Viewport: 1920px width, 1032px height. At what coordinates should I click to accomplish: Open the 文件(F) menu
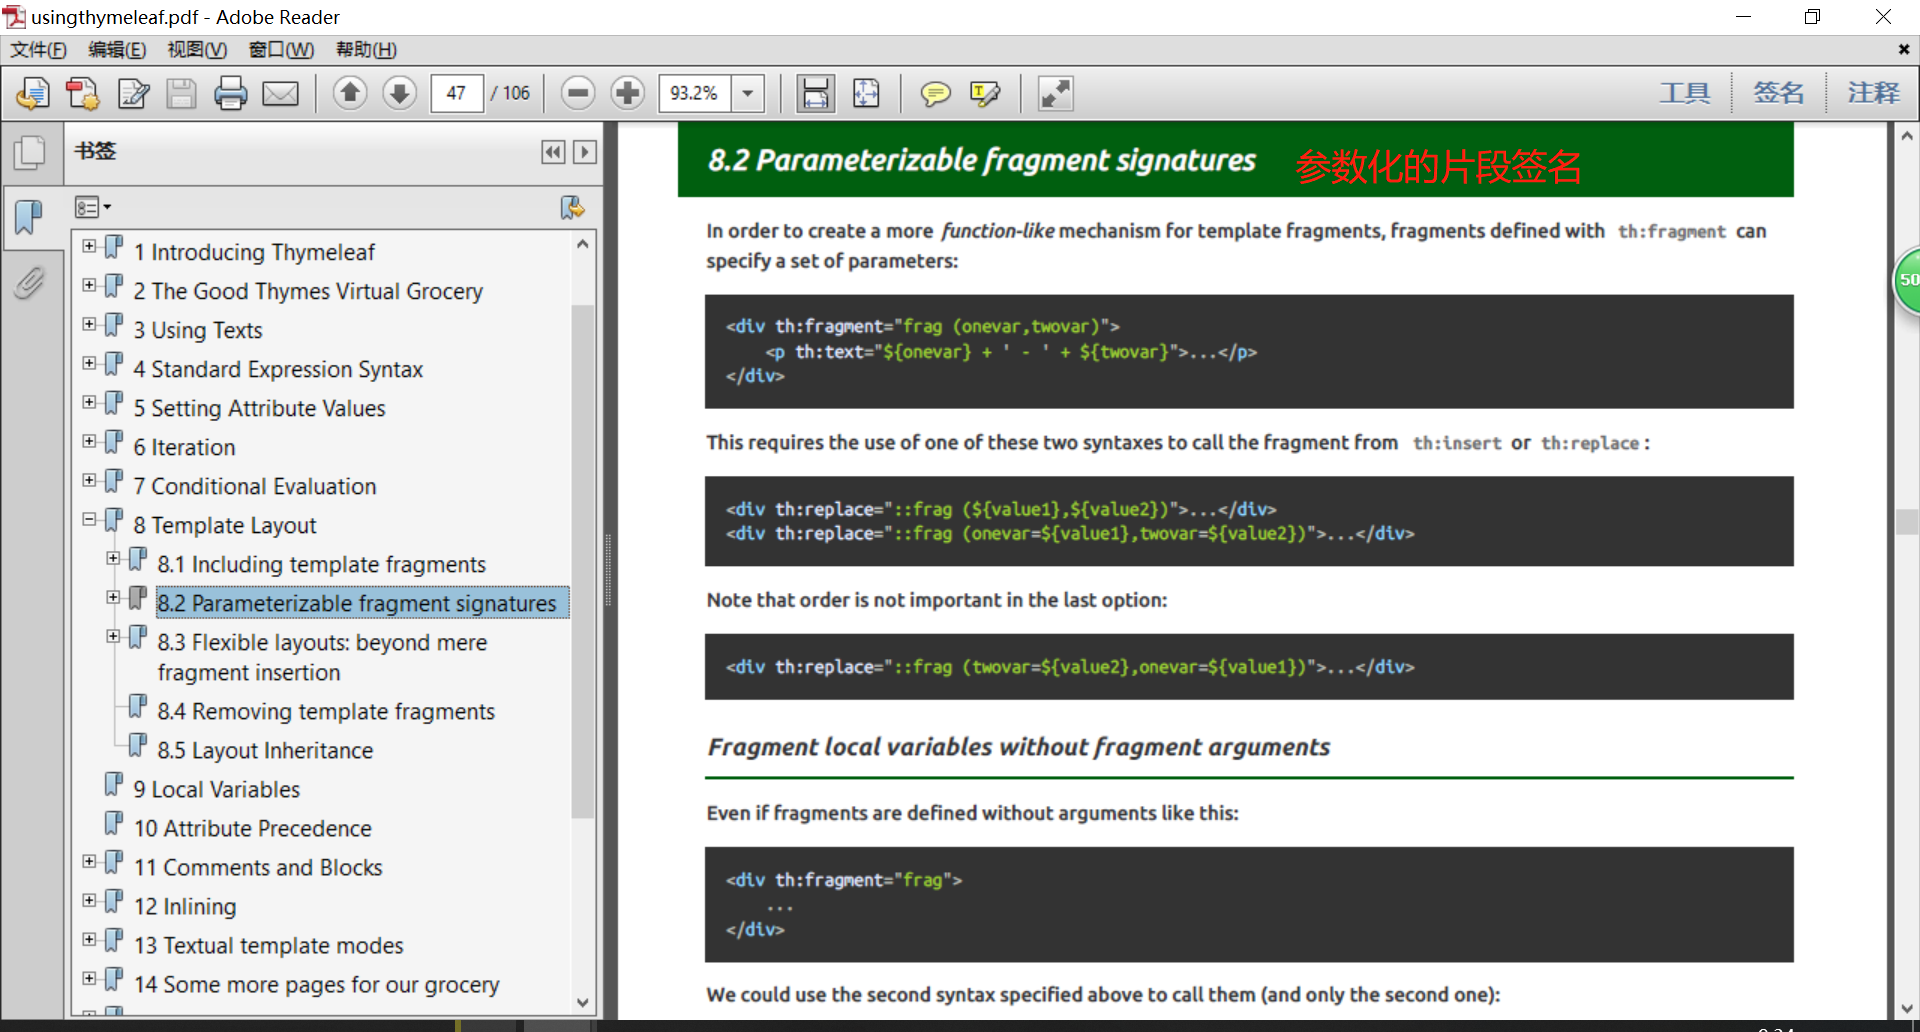coord(38,50)
